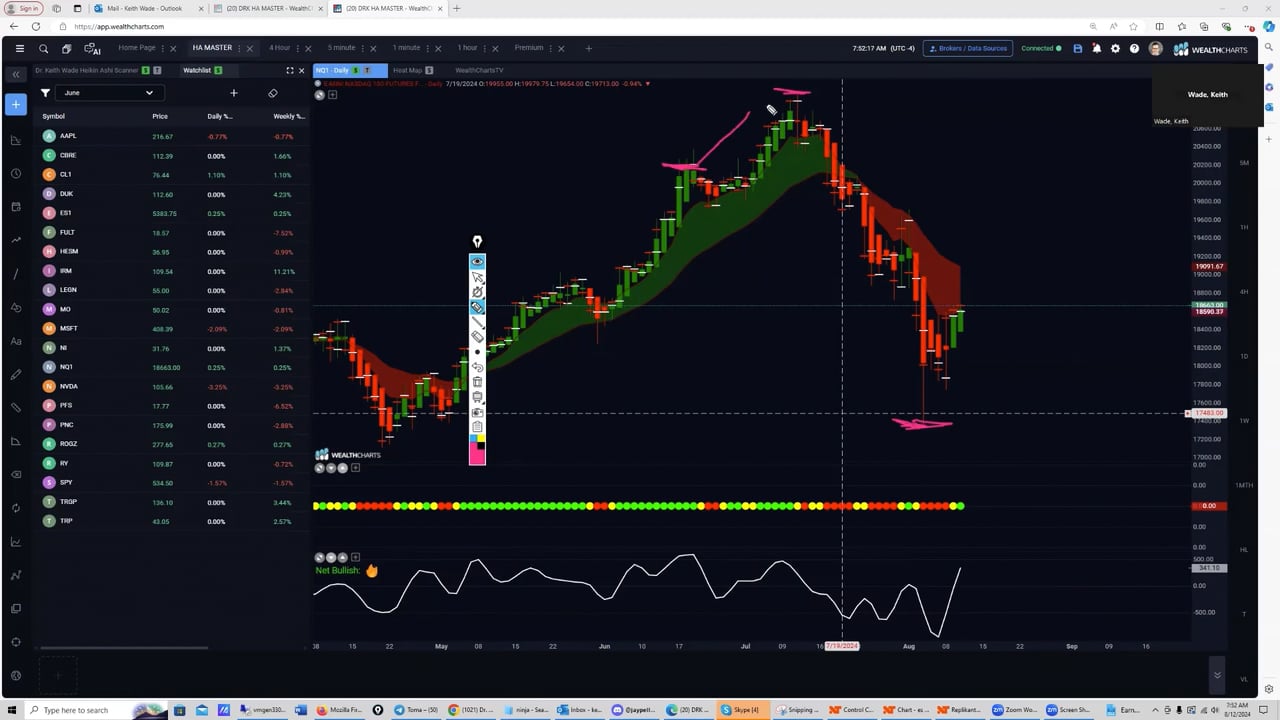Switch to the 5 minute workspace tab
Viewport: 1280px width, 720px height.
[341, 48]
